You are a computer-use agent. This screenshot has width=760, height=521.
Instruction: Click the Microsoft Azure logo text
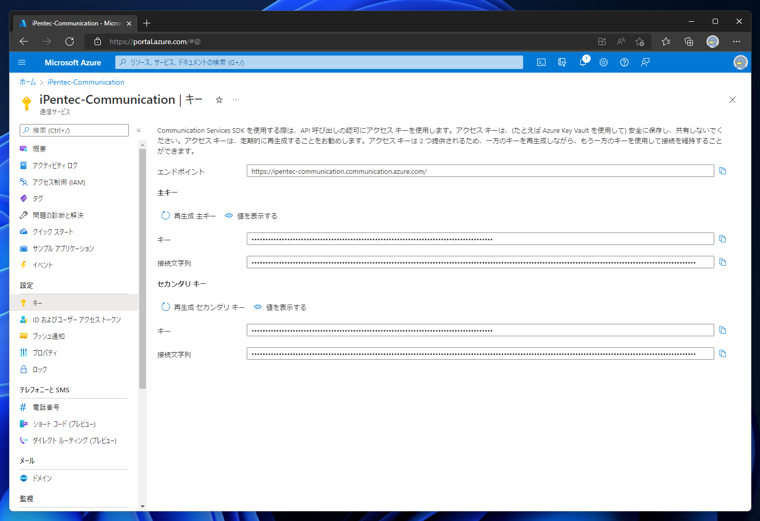(73, 63)
